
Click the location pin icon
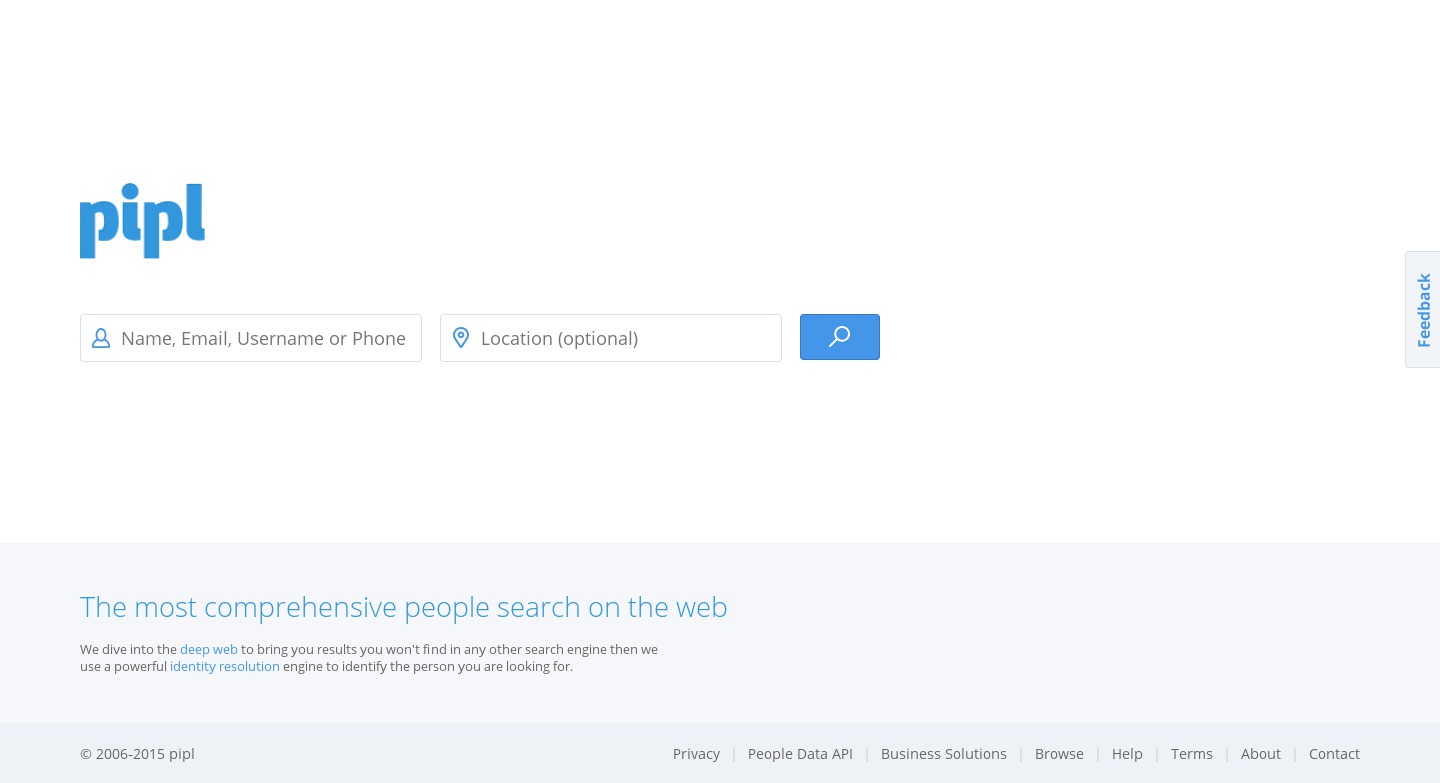click(x=461, y=338)
